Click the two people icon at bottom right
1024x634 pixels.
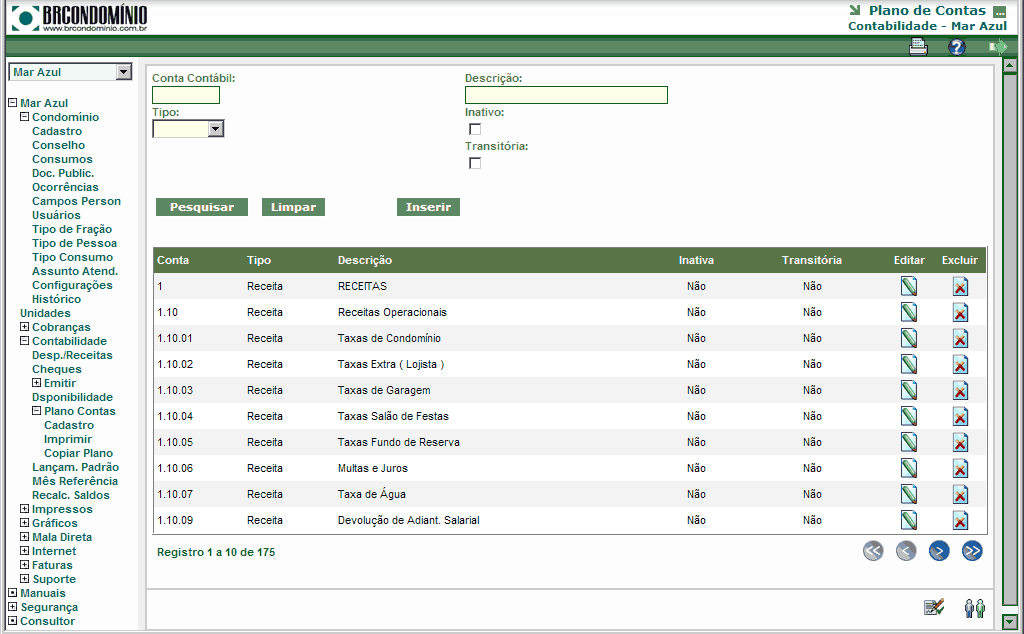(974, 608)
